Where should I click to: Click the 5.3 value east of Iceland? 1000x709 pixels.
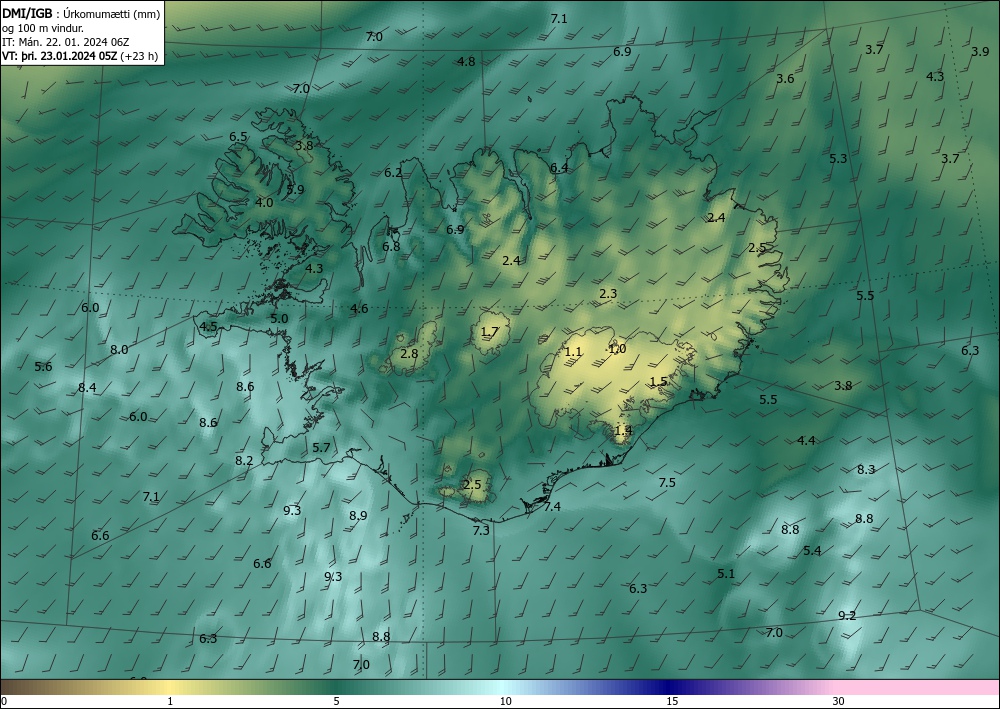tap(838, 158)
